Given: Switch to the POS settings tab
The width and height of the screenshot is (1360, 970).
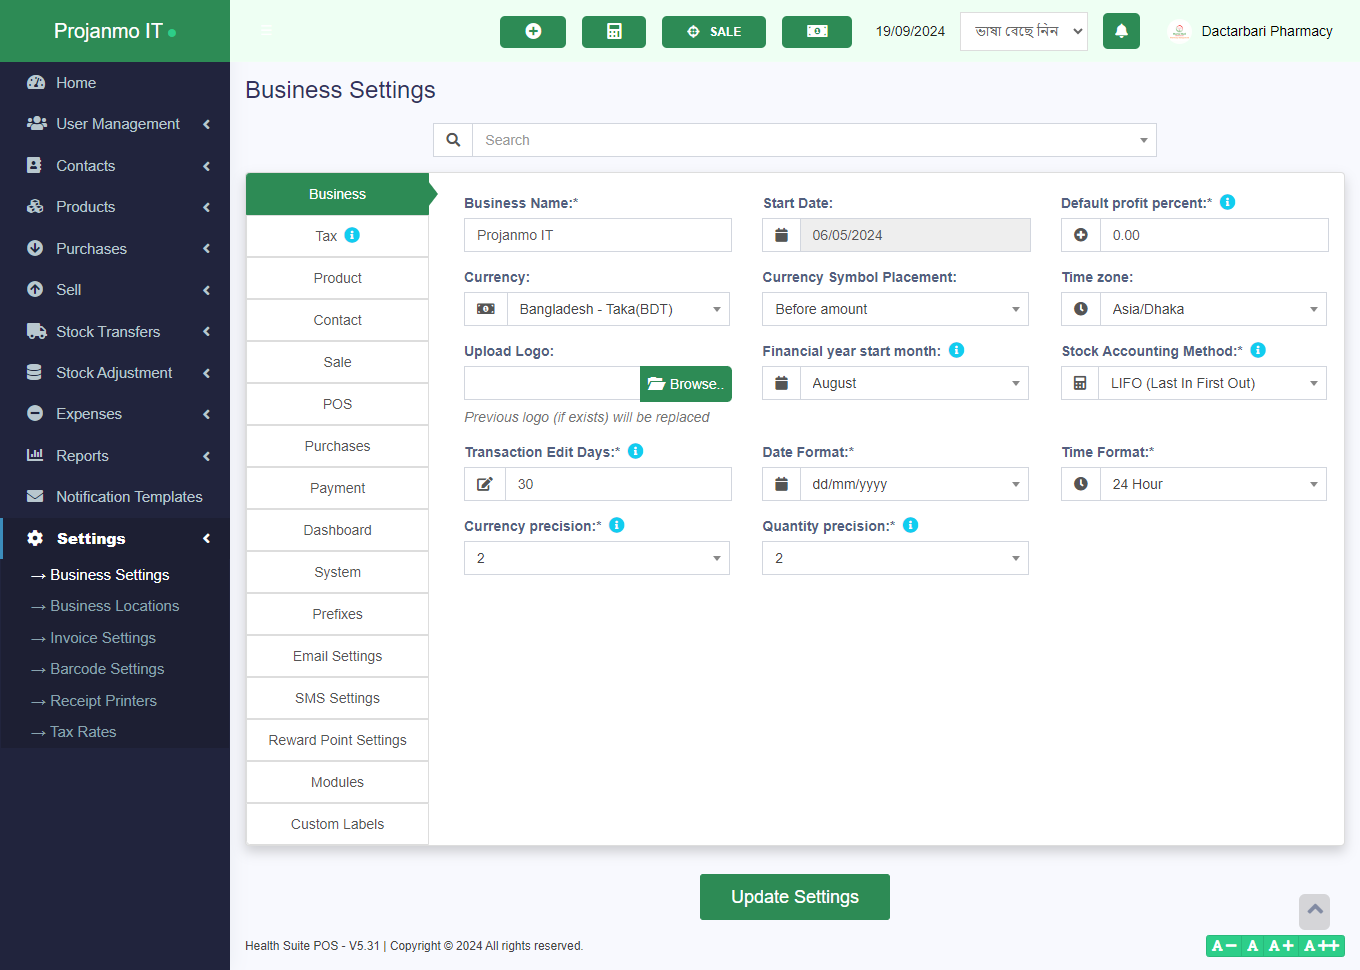Looking at the screenshot, I should point(337,404).
